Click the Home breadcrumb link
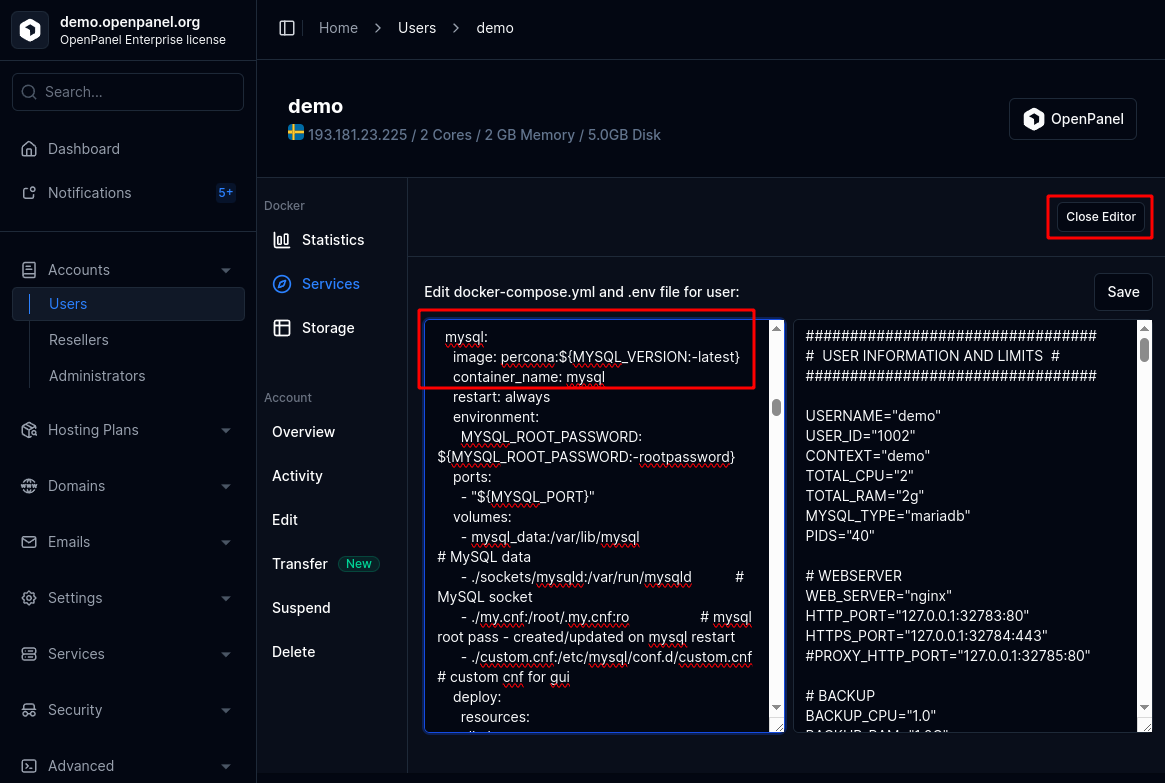This screenshot has height=783, width=1165. click(338, 28)
